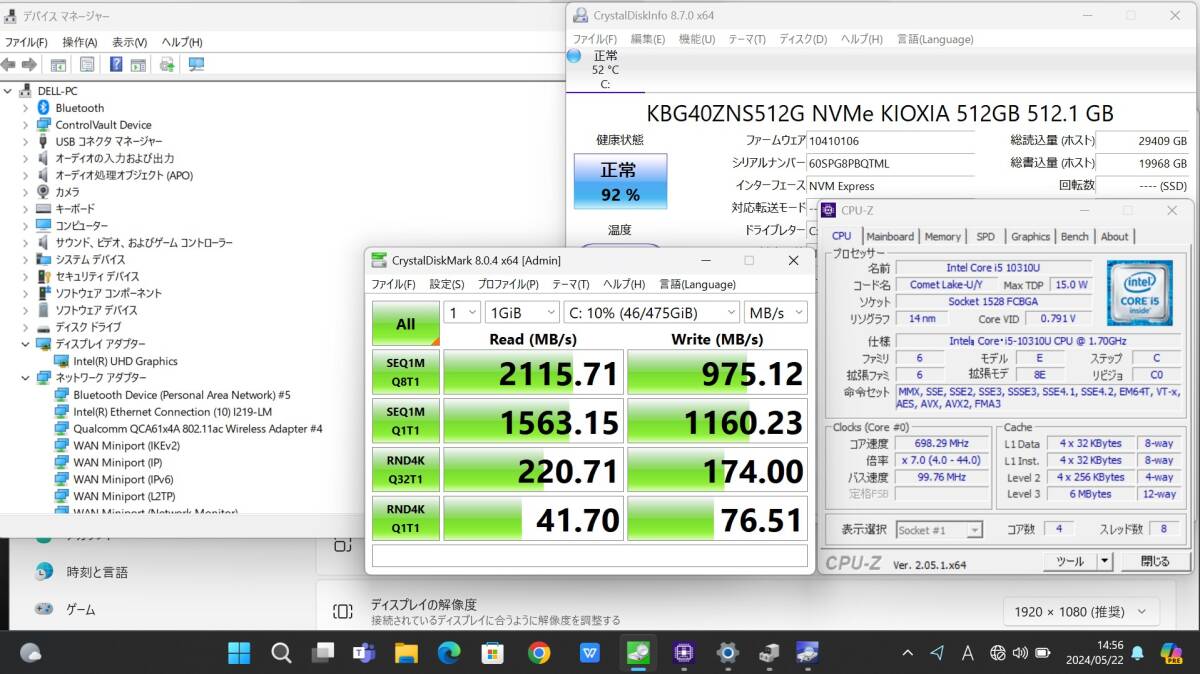Switch to the Bench tab in CPU-Z
1200x674 pixels.
tap(1075, 237)
